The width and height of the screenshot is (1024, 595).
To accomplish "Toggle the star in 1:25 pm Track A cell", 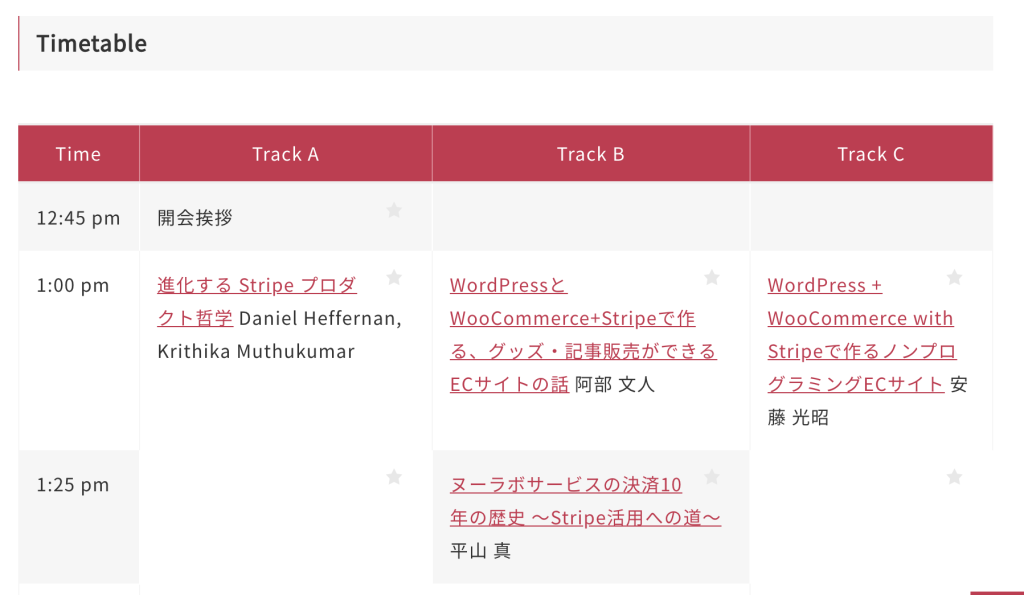I will [x=394, y=477].
